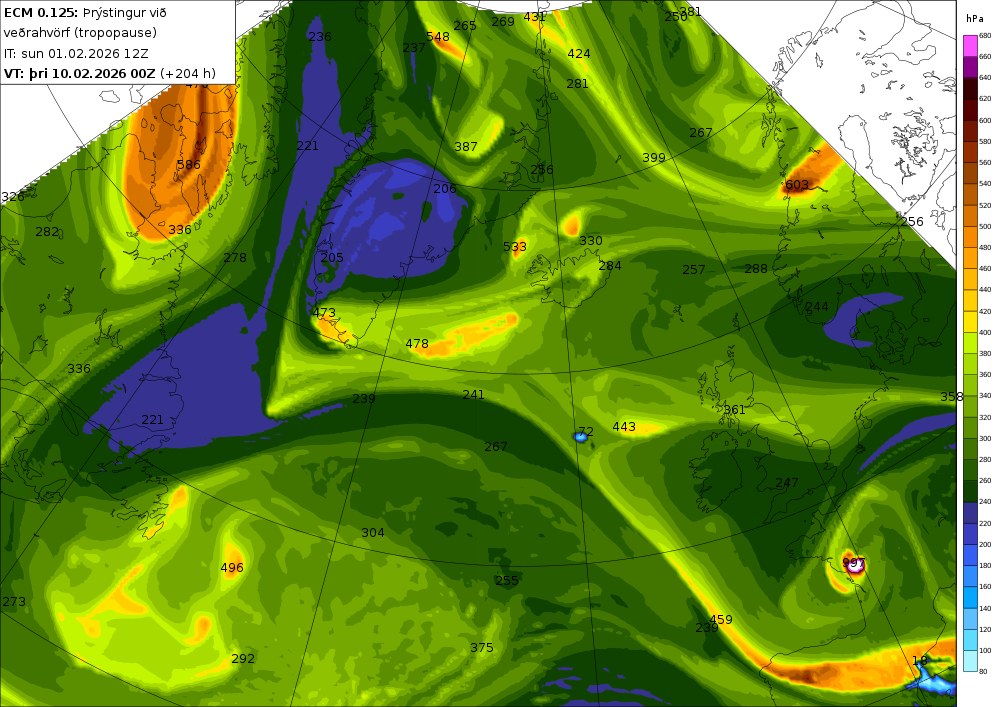Click the IT: sun 01.02.2026 12Z line
Viewport: 1000px width, 707px height.
click(x=76, y=54)
